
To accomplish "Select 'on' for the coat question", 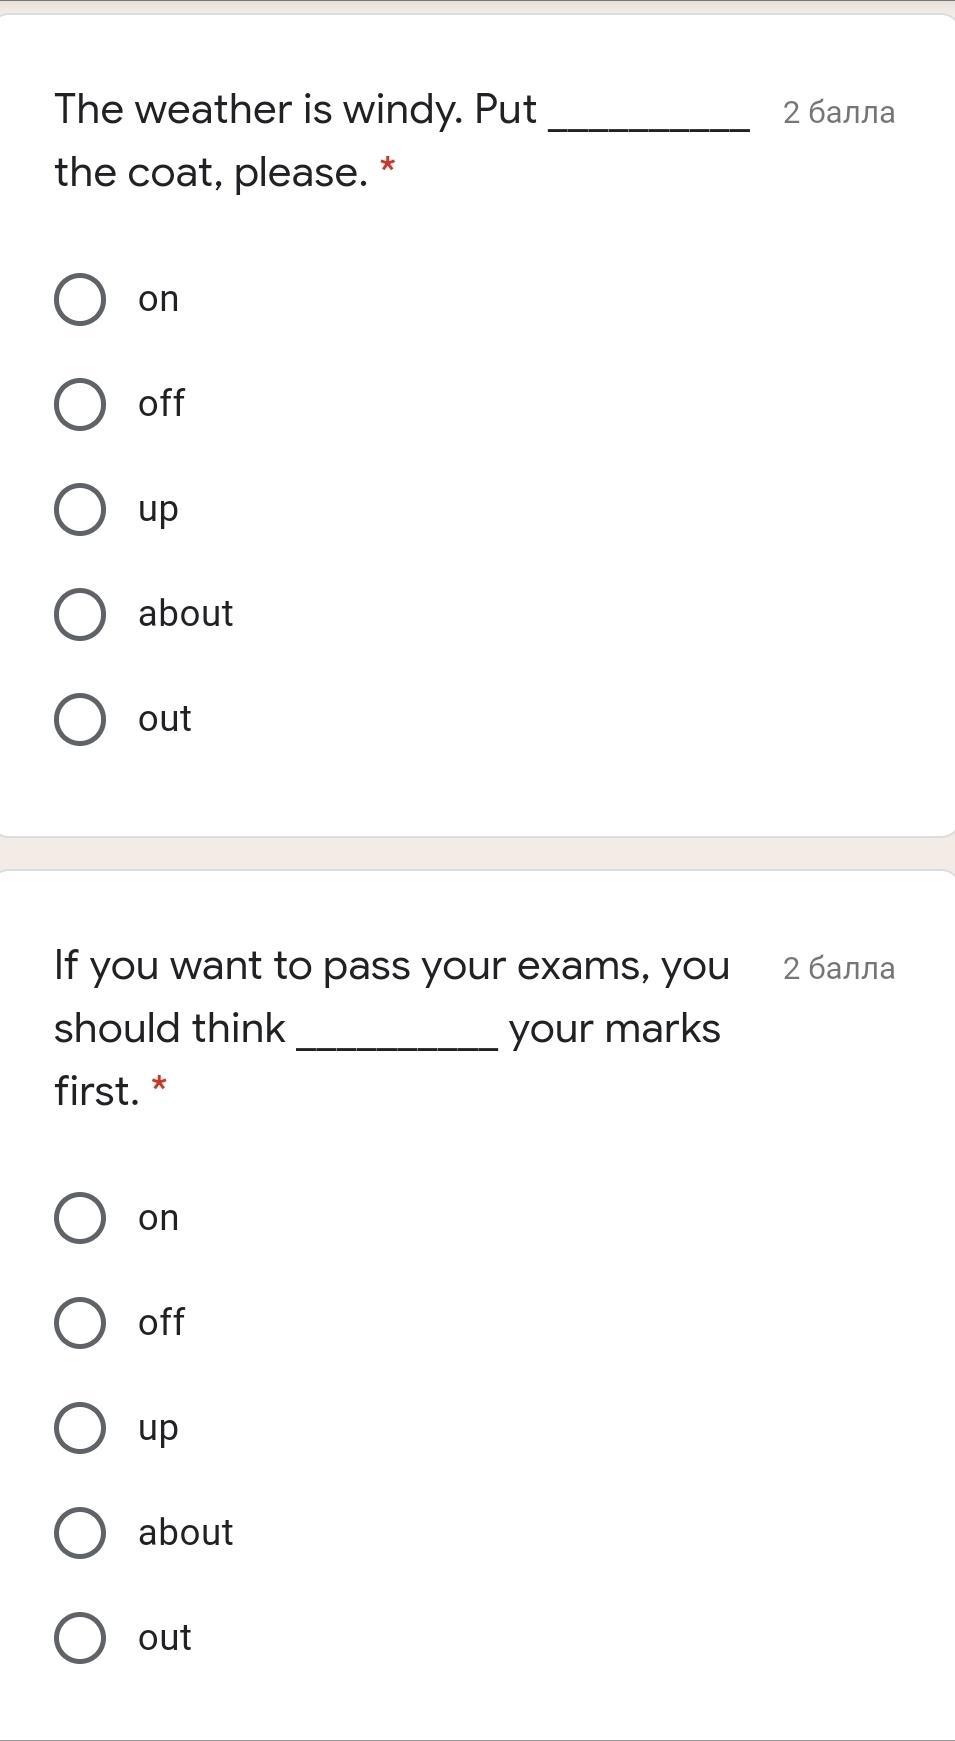I will coord(80,299).
